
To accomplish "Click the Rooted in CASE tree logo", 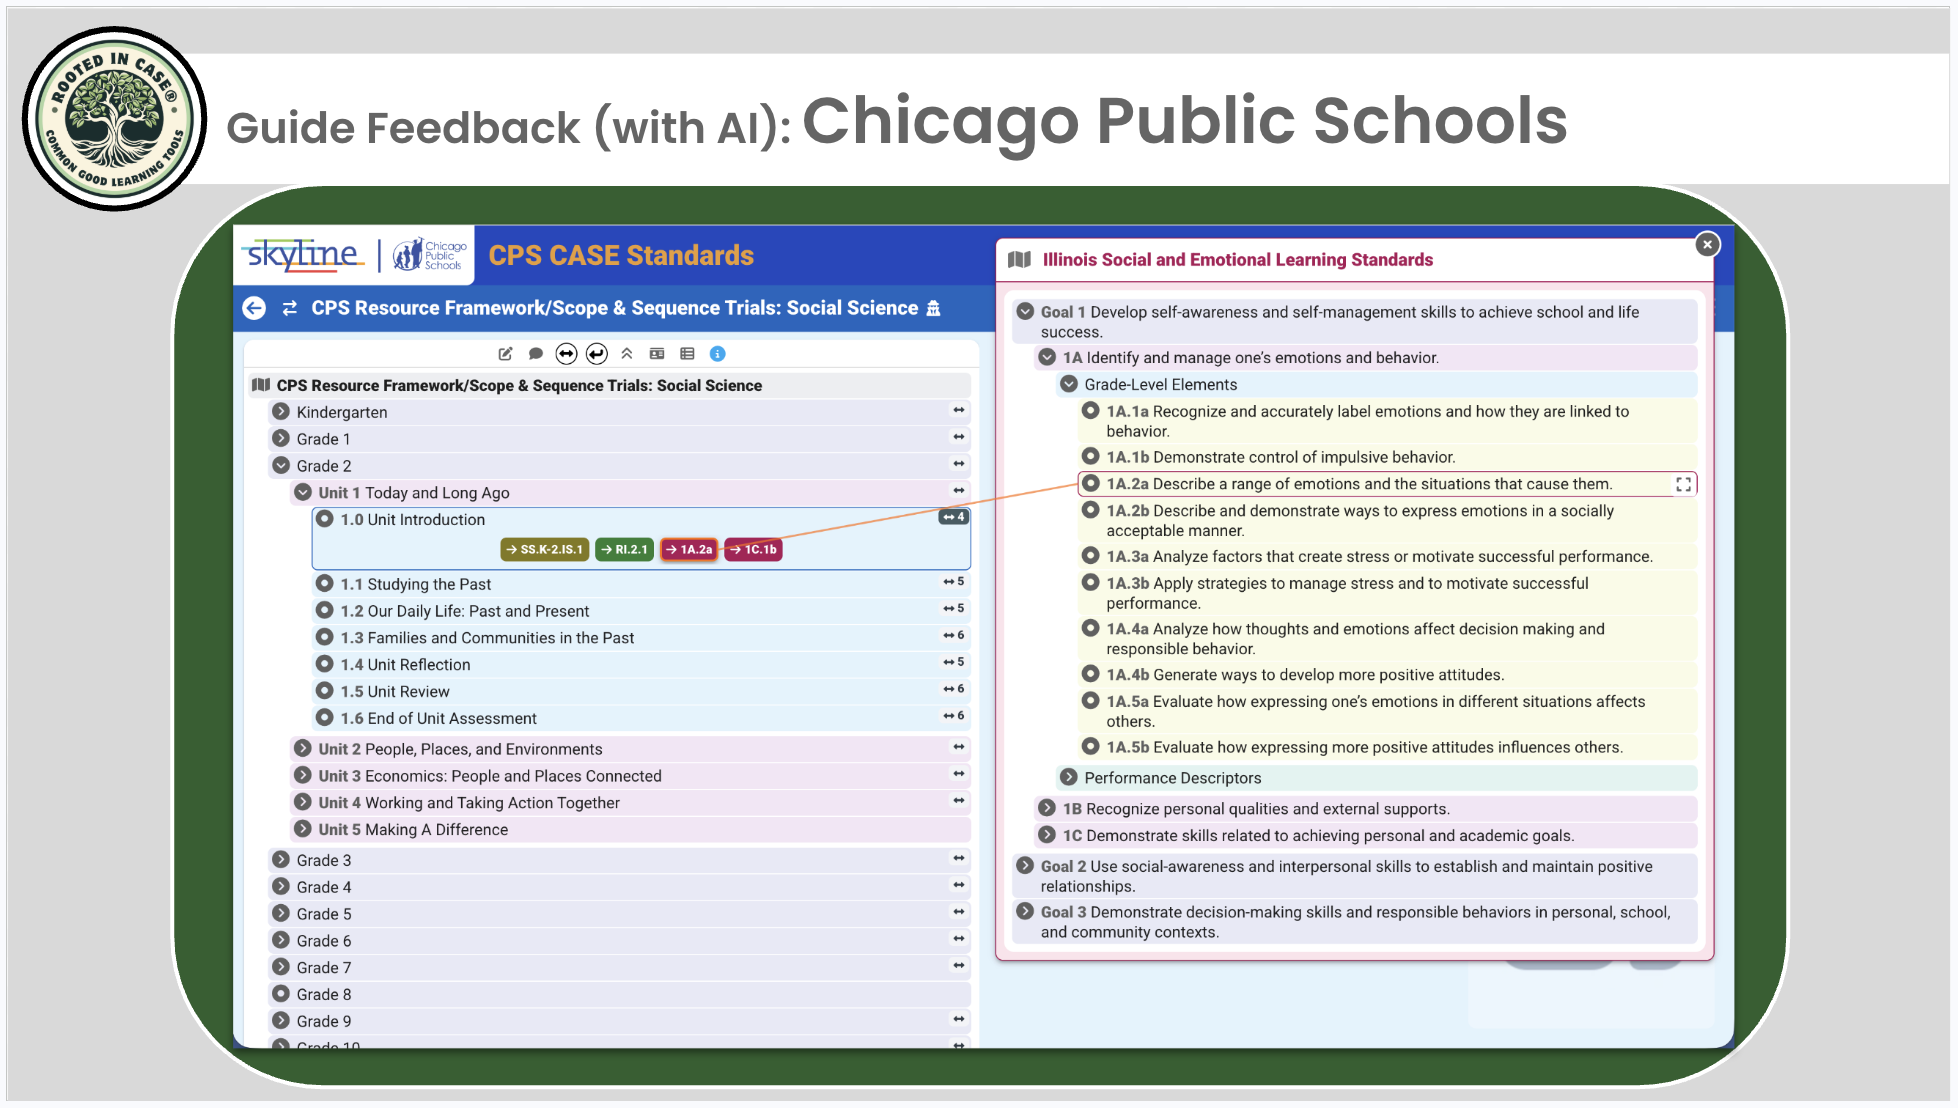I will click(114, 118).
